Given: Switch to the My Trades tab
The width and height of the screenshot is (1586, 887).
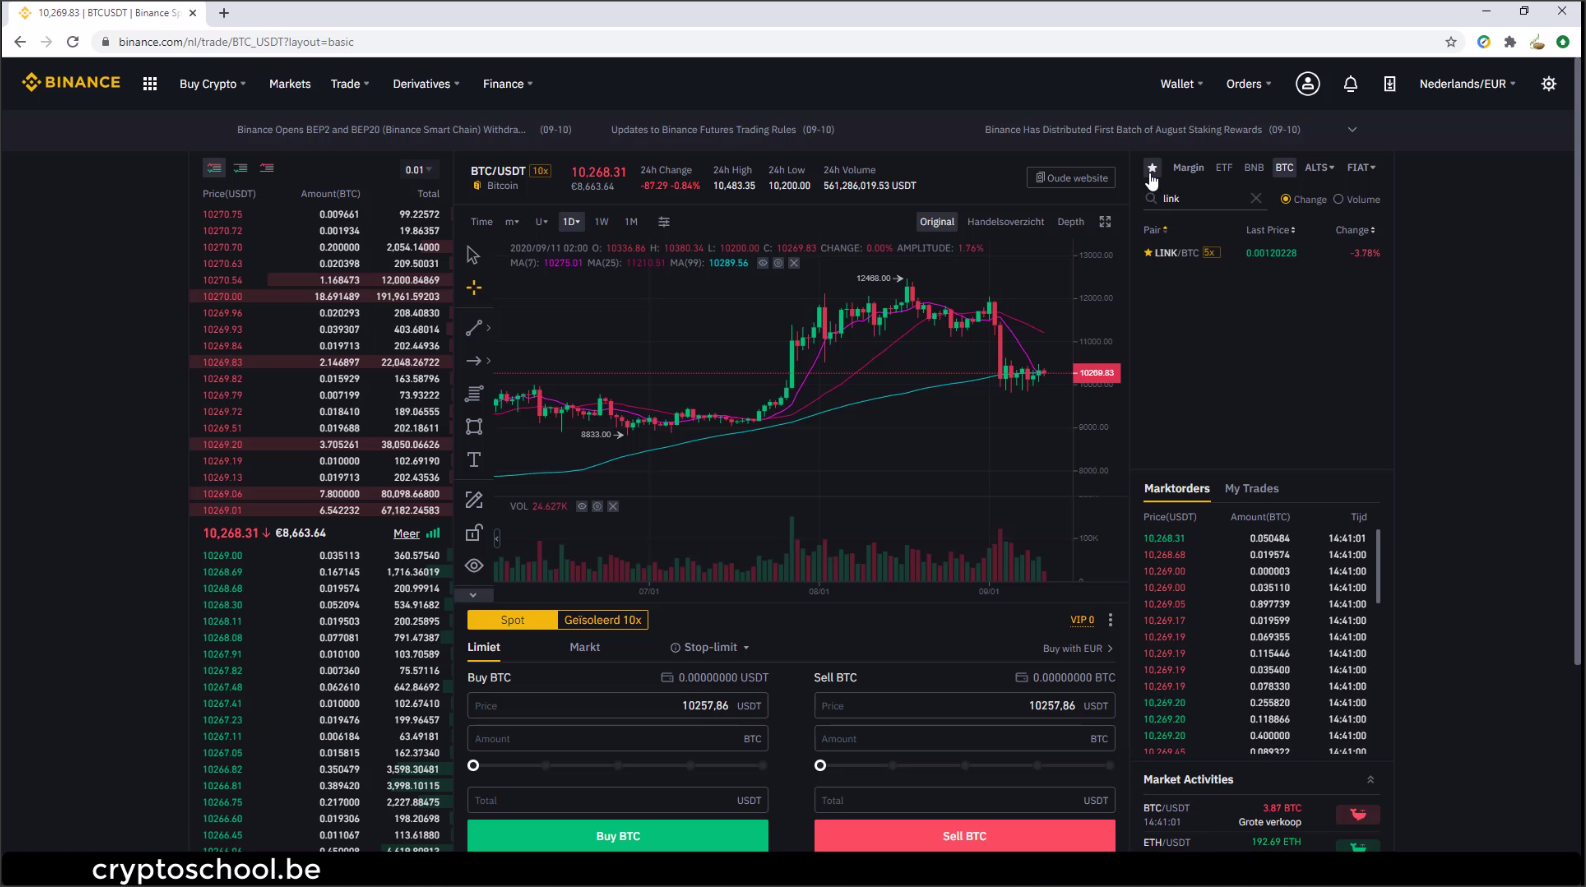Looking at the screenshot, I should 1252,488.
